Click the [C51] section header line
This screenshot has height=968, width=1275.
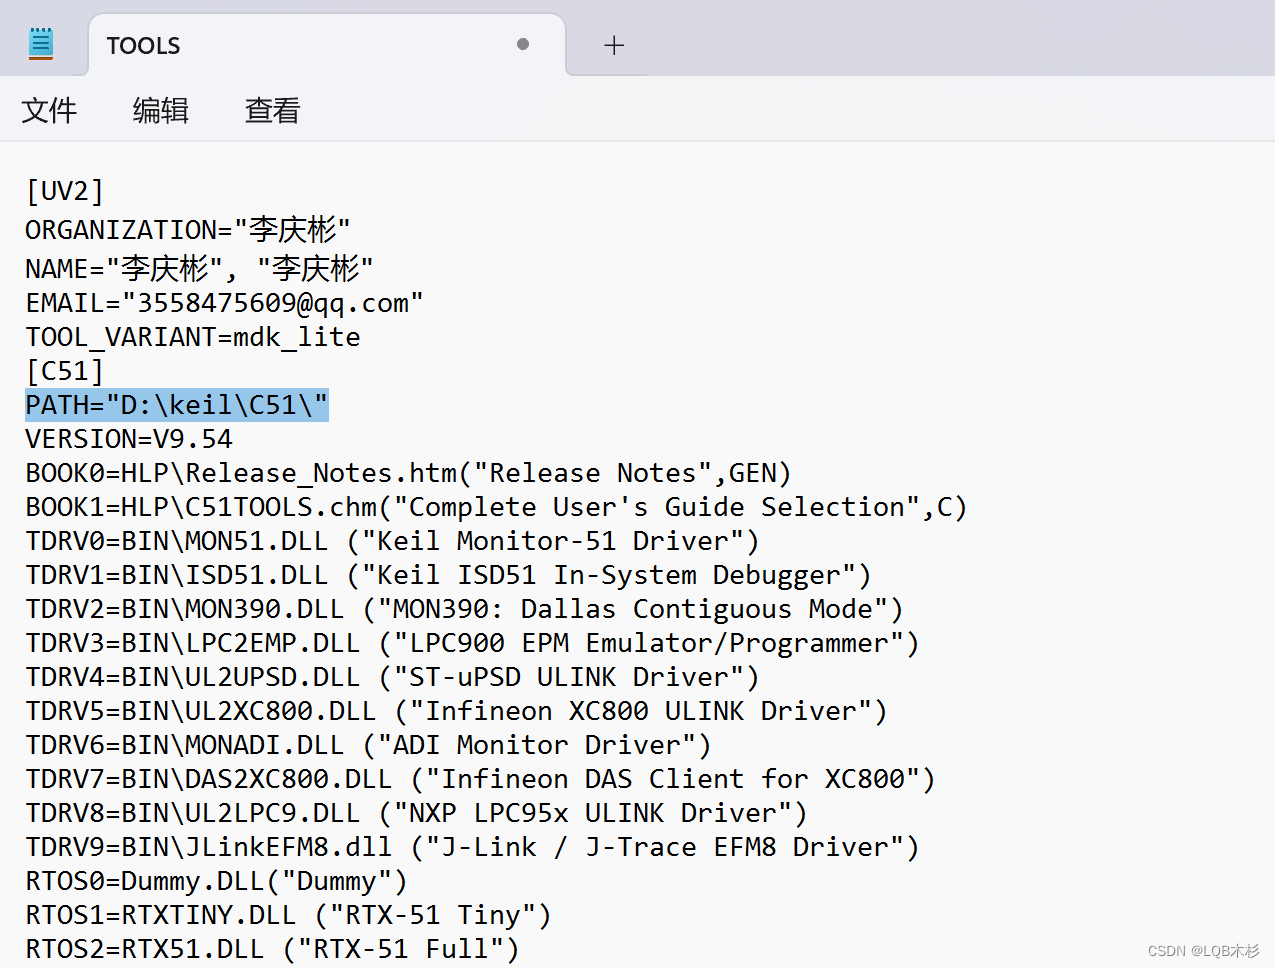[65, 371]
